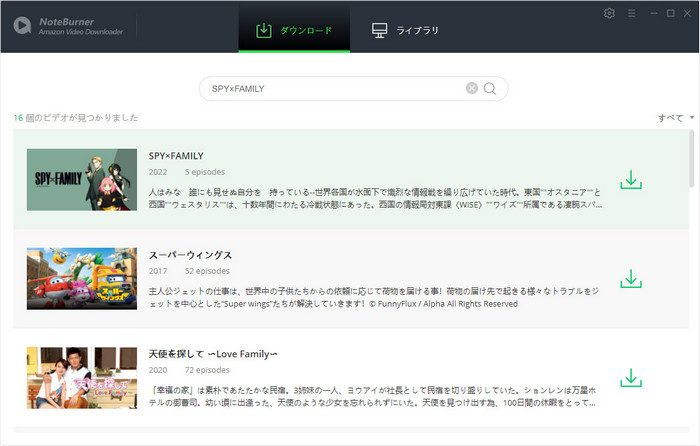700x446 pixels.
Task: Click the 天使を探して description text
Action: coord(372,396)
